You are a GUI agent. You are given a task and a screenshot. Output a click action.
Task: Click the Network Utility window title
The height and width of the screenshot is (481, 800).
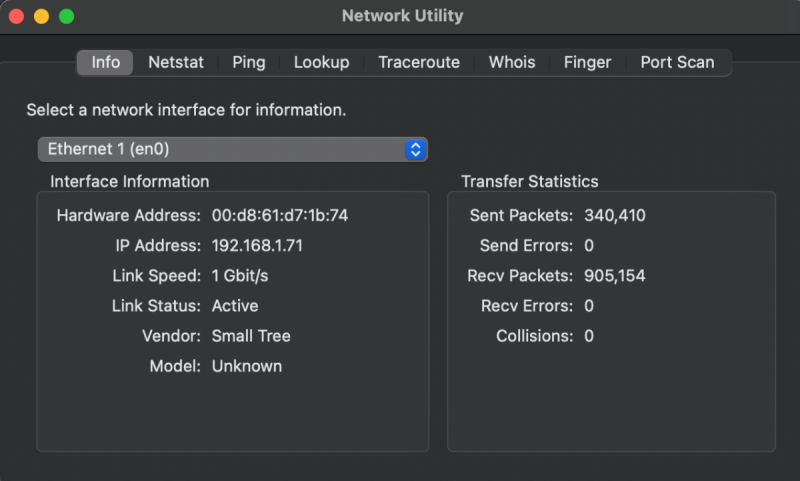coord(402,16)
